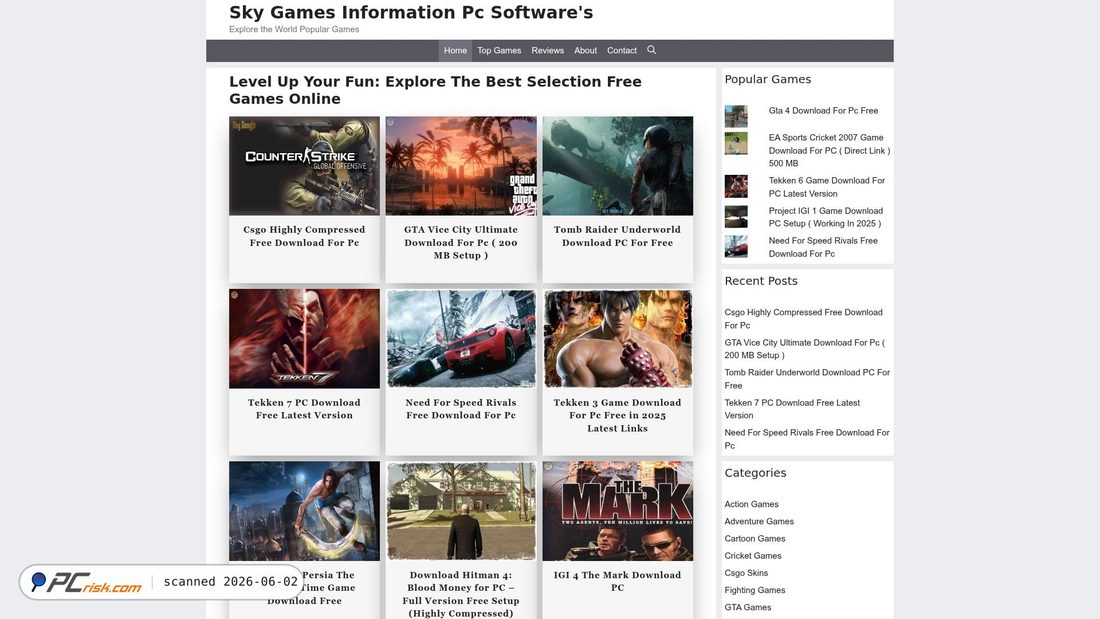Open 'Tekken 6 Game Download' popular link
Screen dimensions: 1100x619
coord(826,187)
